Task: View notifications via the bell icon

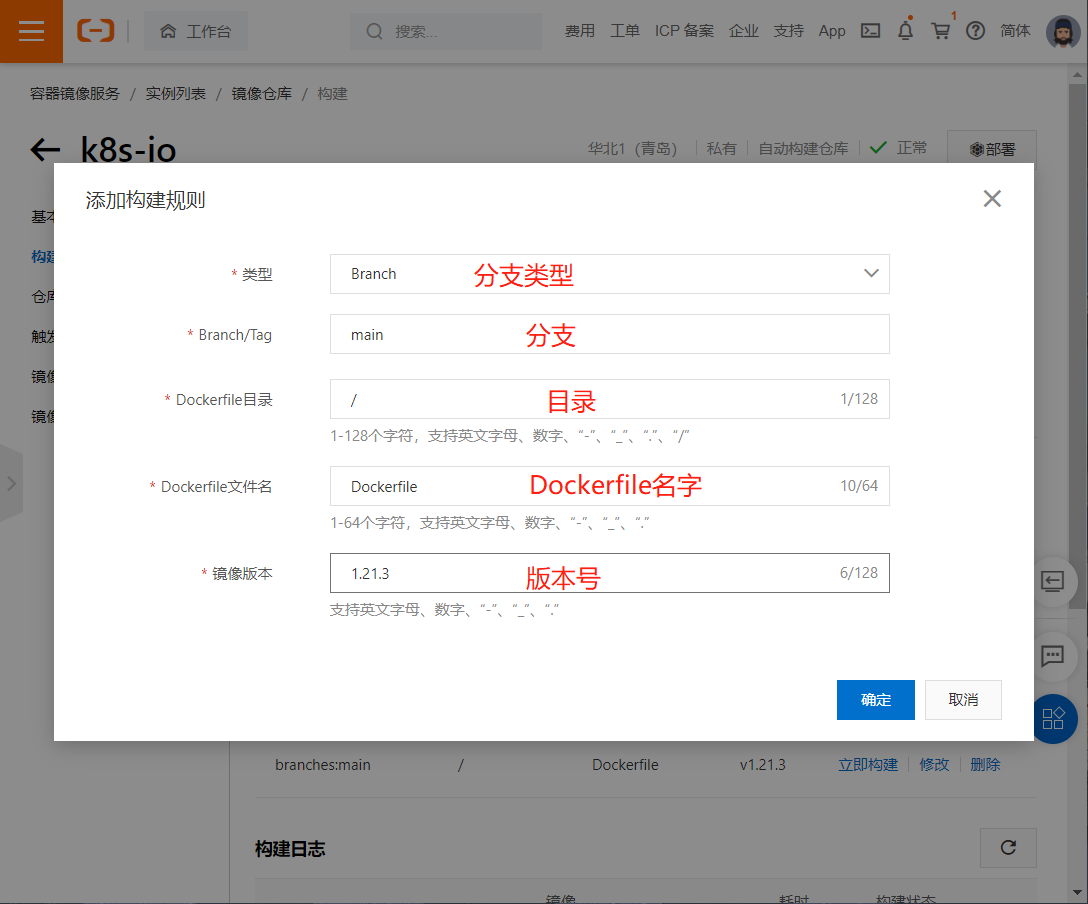Action: pos(907,31)
